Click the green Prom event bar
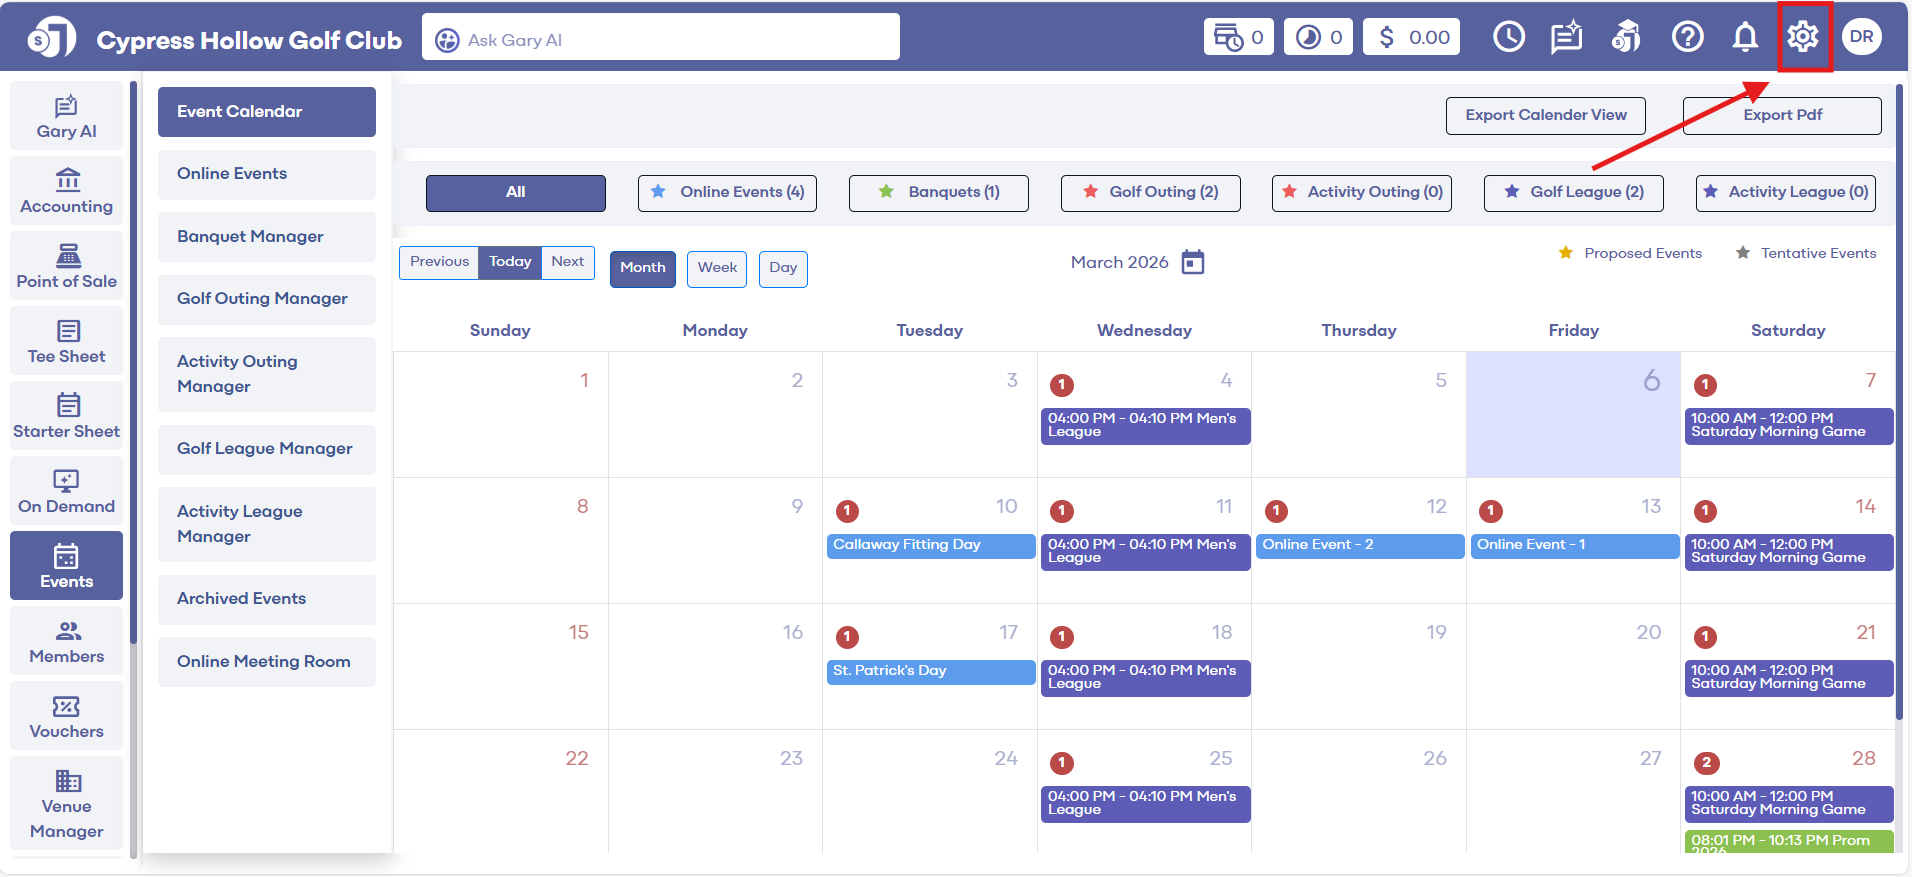The width and height of the screenshot is (1912, 877). pos(1788,841)
